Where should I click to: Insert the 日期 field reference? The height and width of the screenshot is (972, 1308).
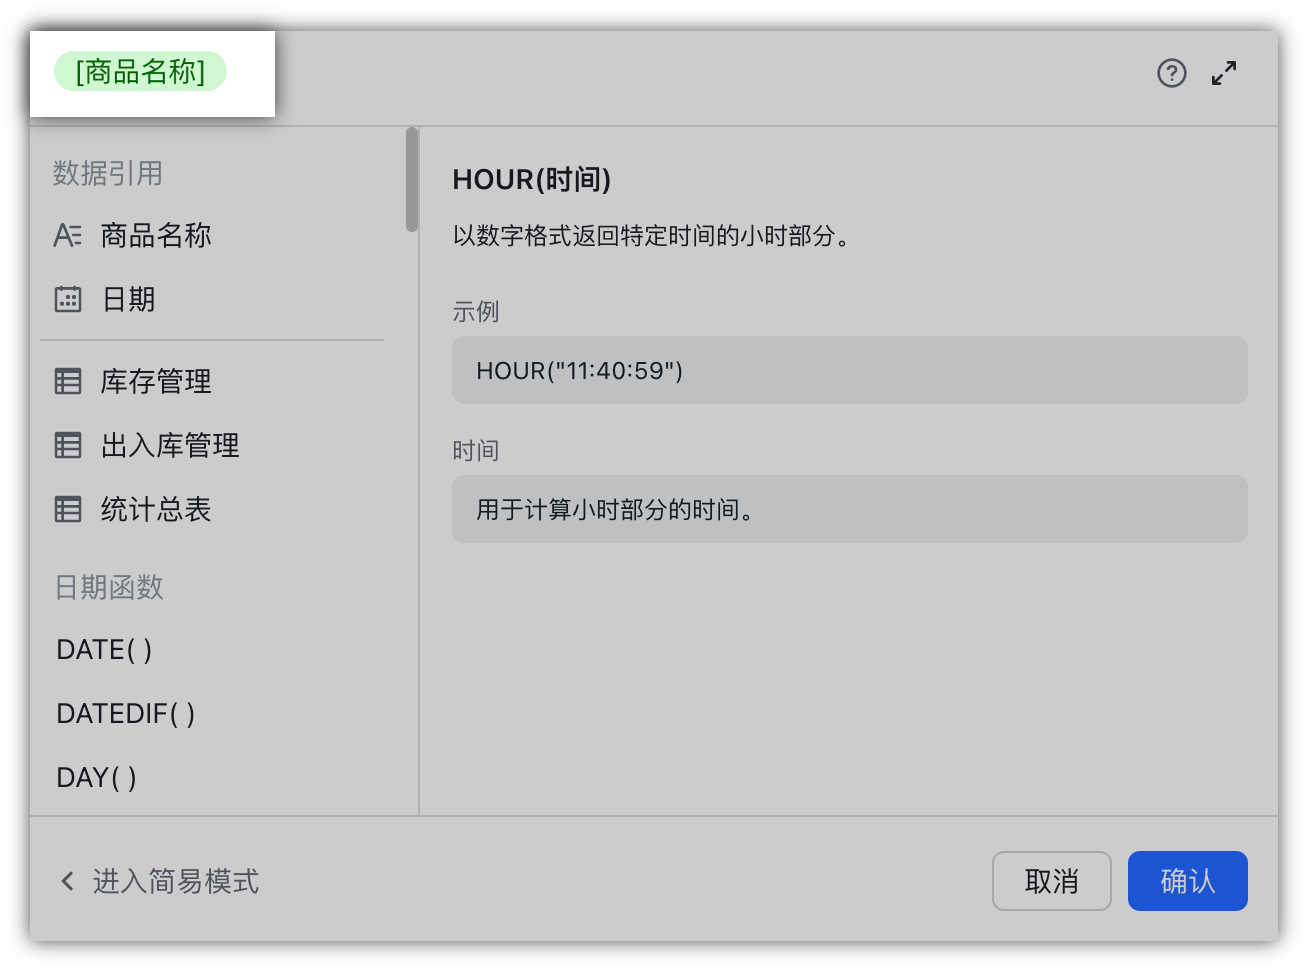point(126,299)
